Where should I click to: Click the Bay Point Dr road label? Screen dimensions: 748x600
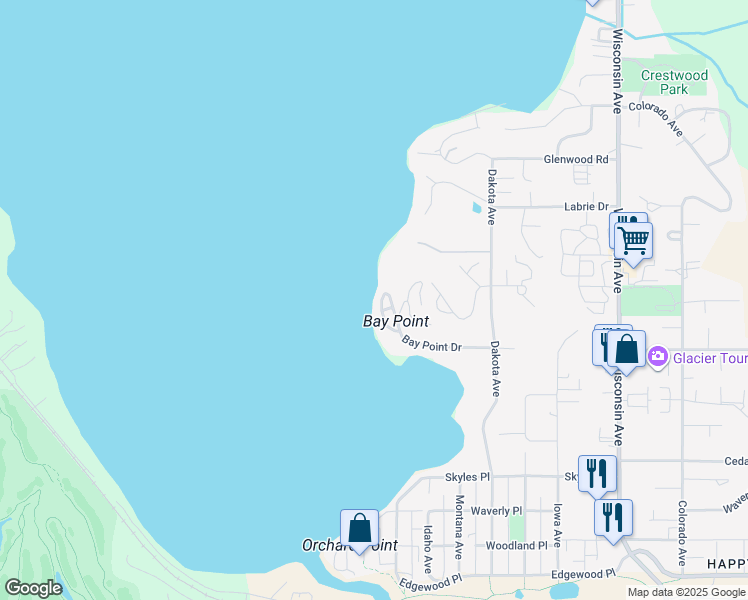coord(431,345)
